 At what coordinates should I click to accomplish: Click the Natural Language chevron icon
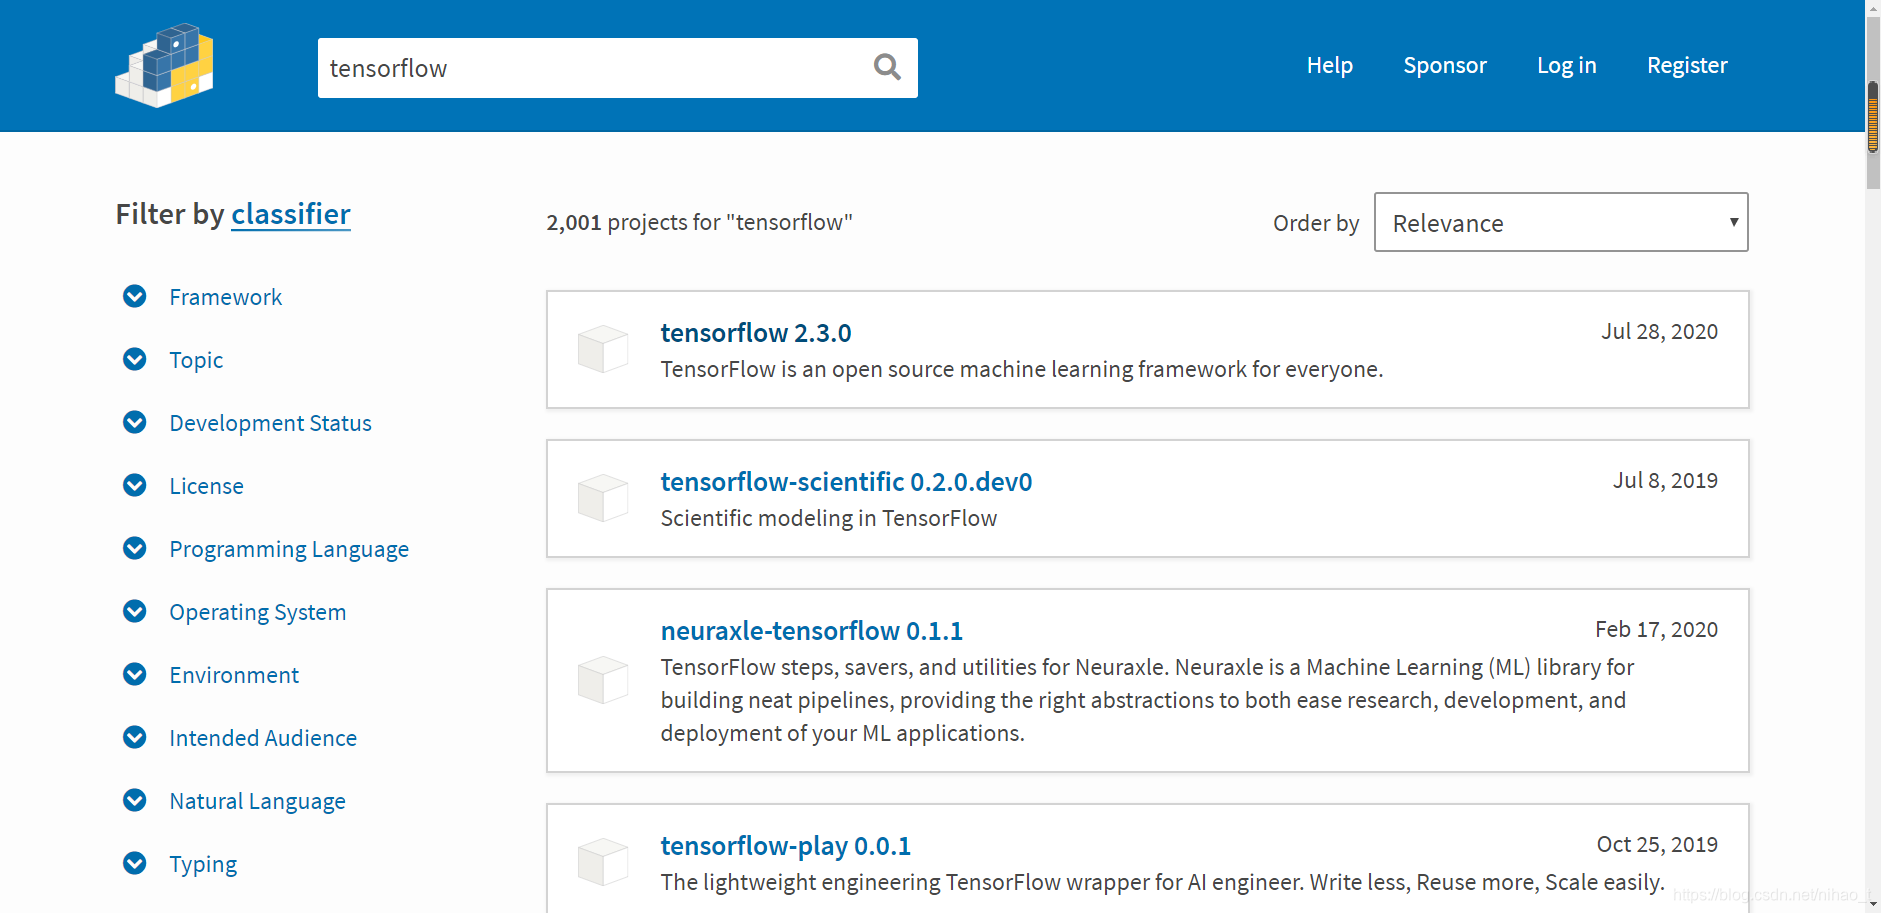(135, 800)
